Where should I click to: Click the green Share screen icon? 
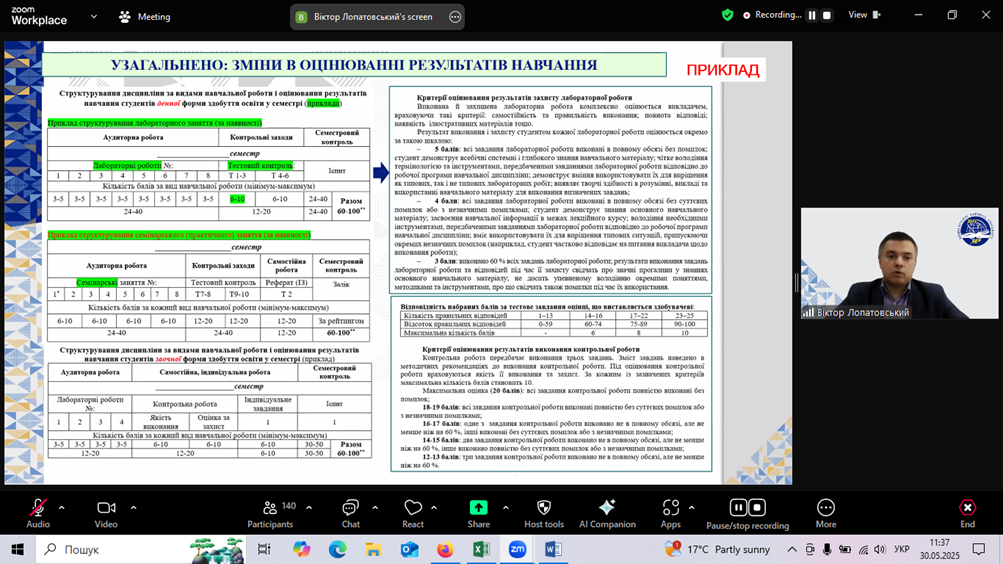pos(478,508)
